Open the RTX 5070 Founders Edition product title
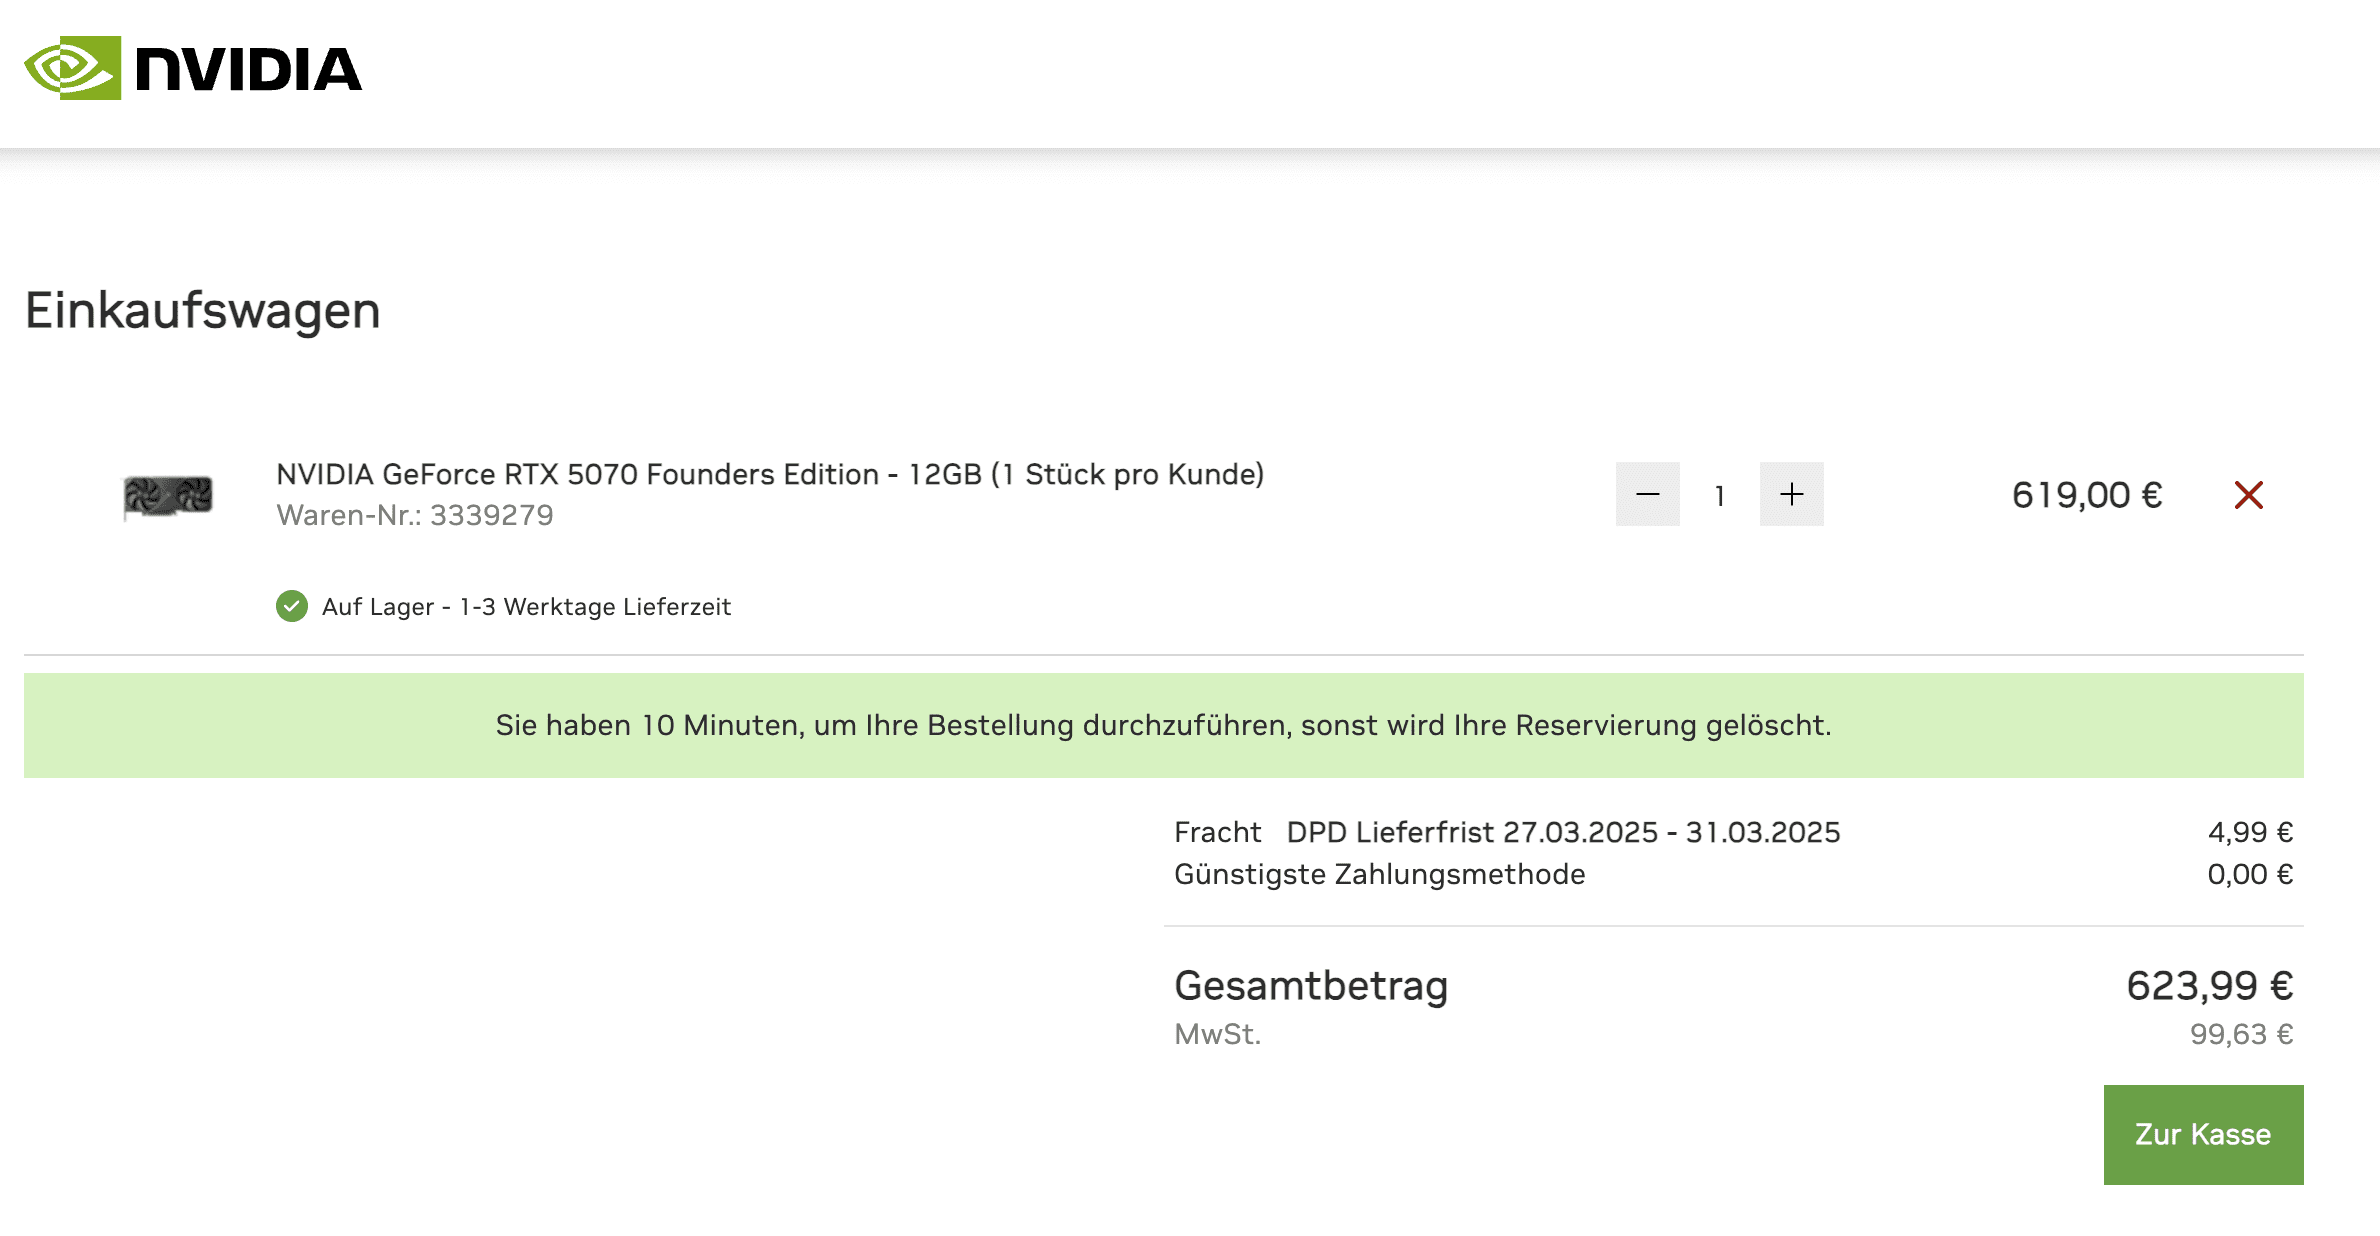Screen dimensions: 2380x1236 [x=769, y=474]
